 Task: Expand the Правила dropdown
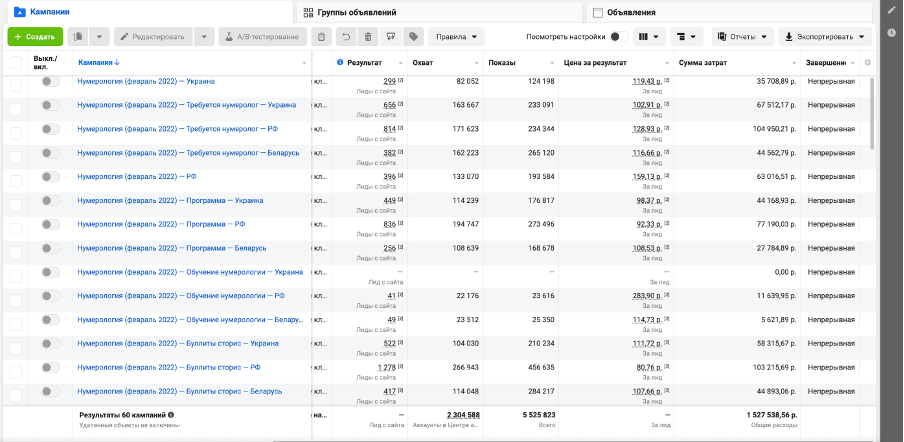[x=455, y=37]
